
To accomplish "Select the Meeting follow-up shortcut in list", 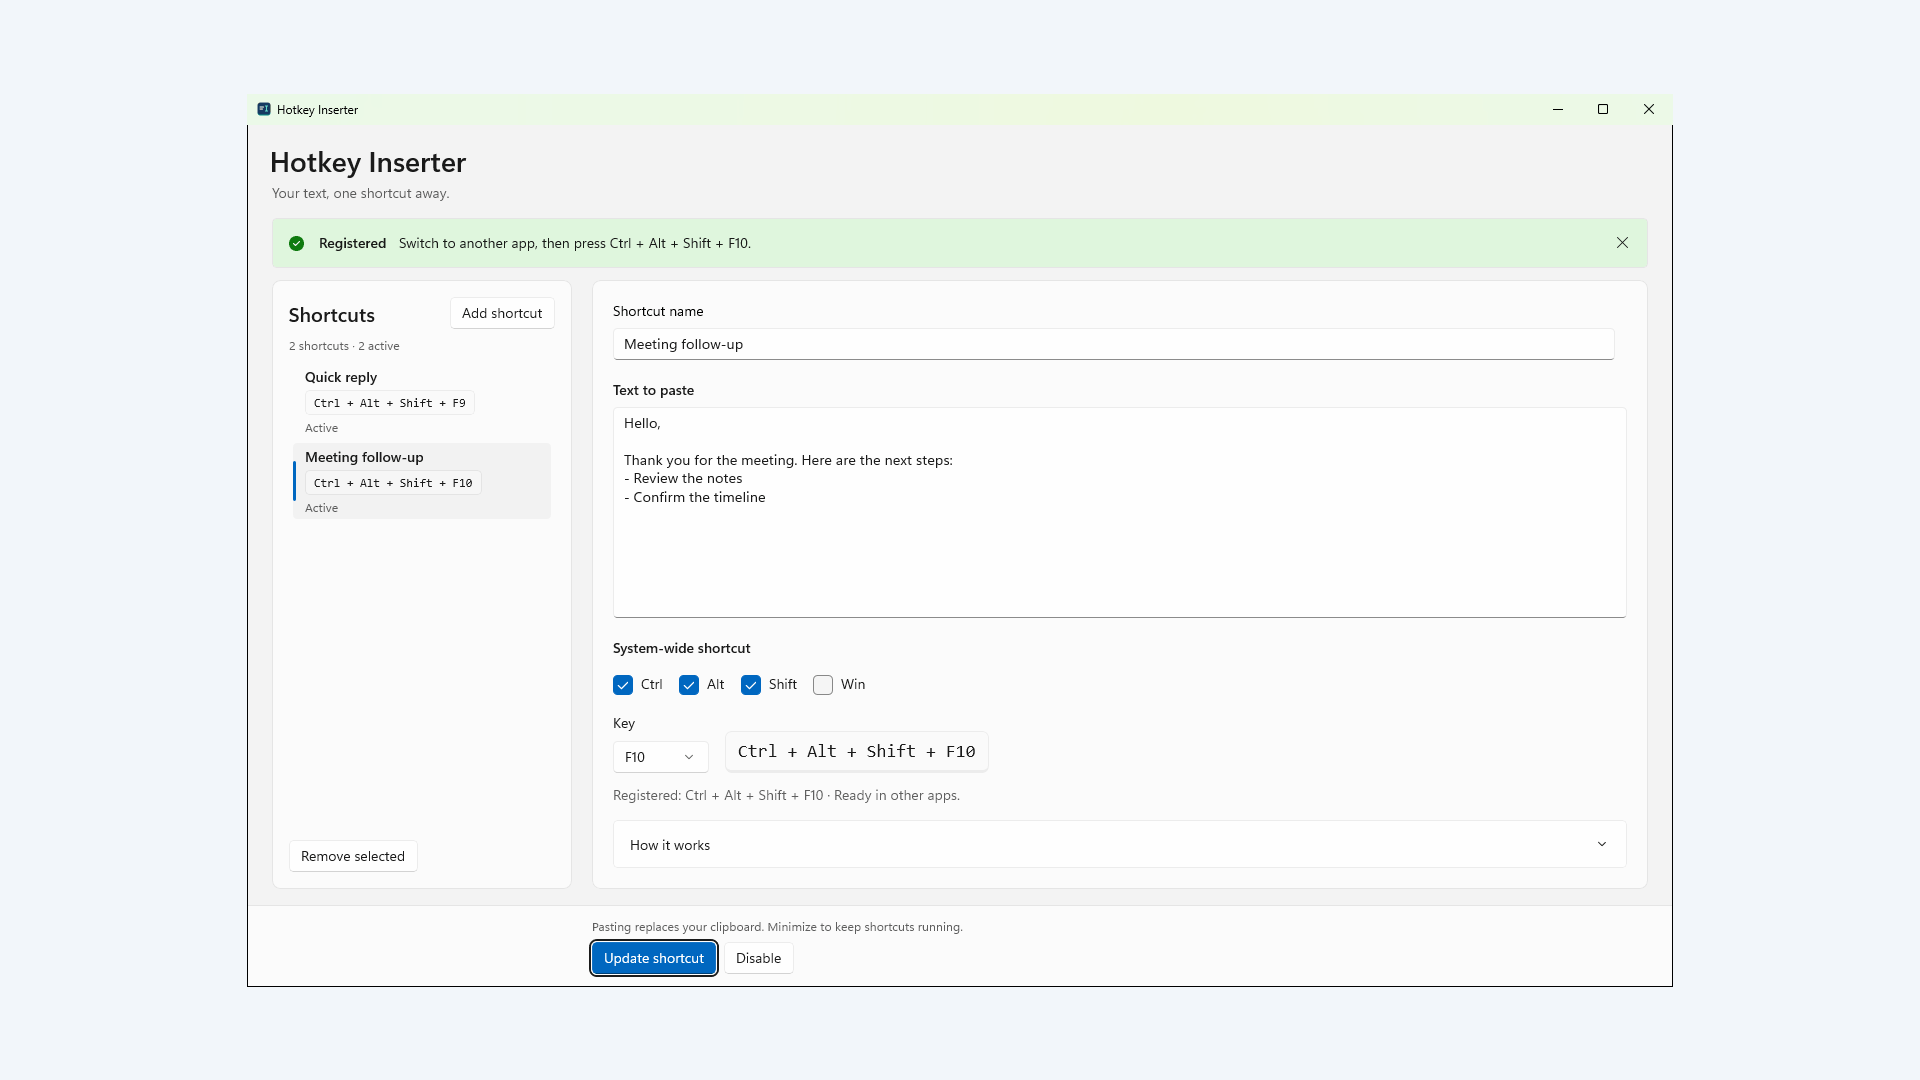I will point(421,481).
